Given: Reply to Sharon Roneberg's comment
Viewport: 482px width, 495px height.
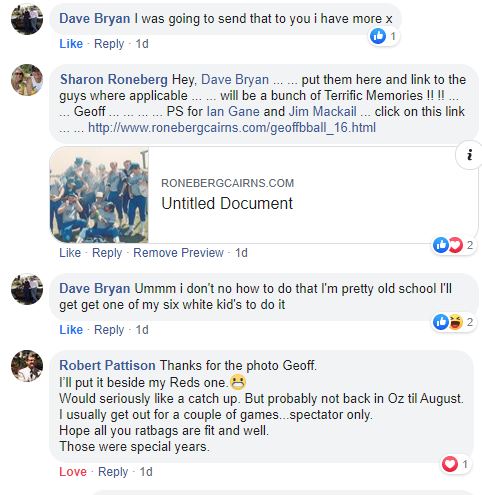Looking at the screenshot, I should tap(107, 253).
